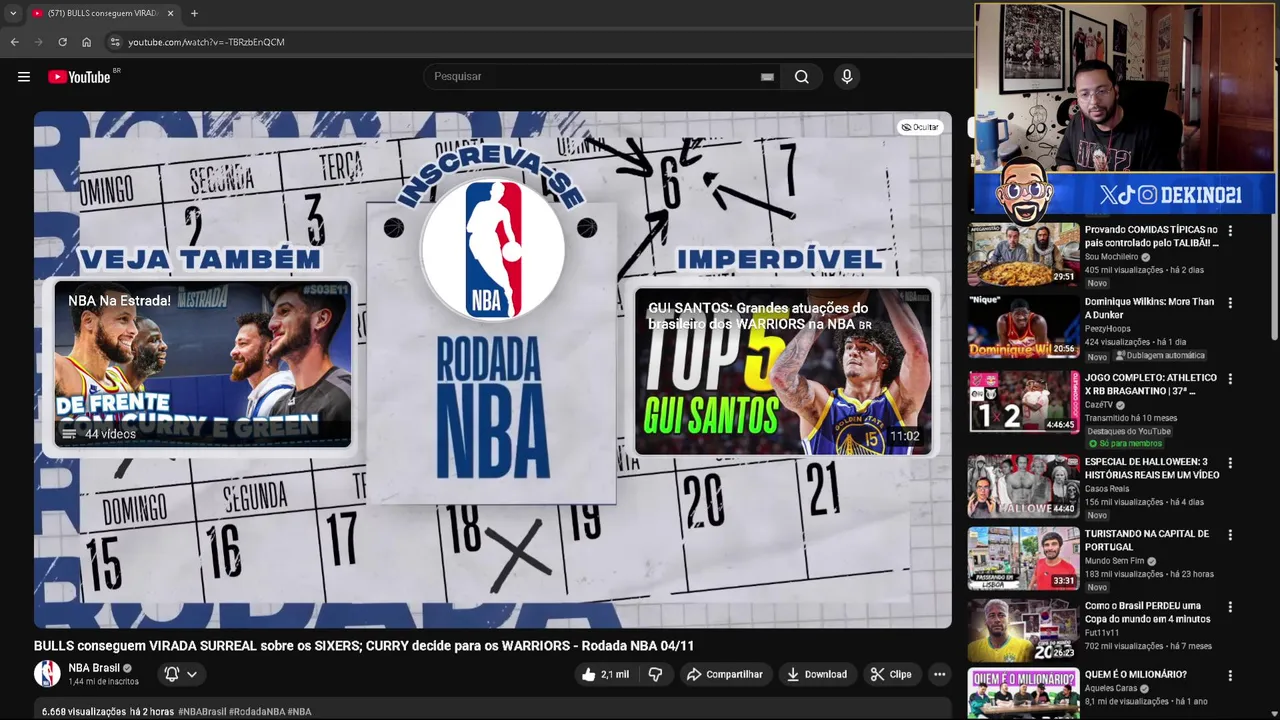
Task: Open options for JOGO COMPLETO video
Action: [x=1230, y=379]
